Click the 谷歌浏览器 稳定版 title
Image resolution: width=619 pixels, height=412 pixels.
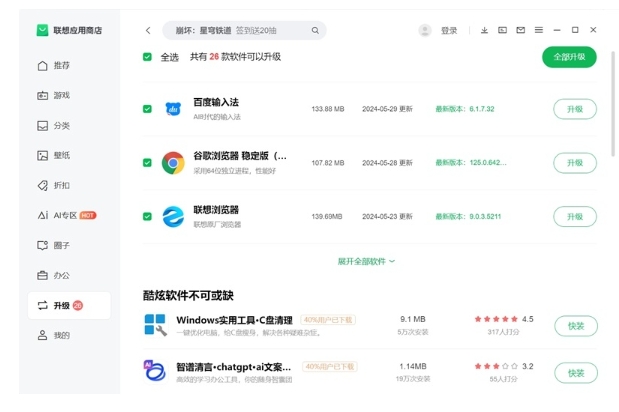[x=240, y=156]
